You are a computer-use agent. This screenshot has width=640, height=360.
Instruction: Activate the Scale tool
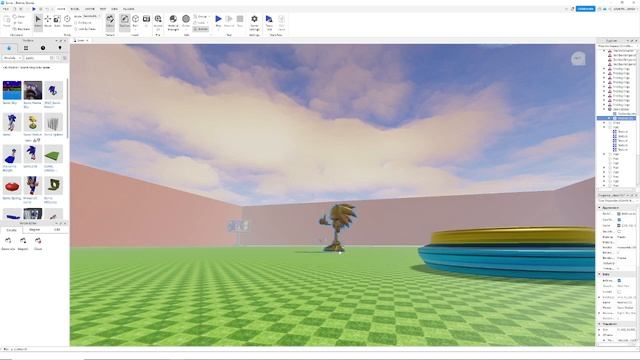point(57,21)
